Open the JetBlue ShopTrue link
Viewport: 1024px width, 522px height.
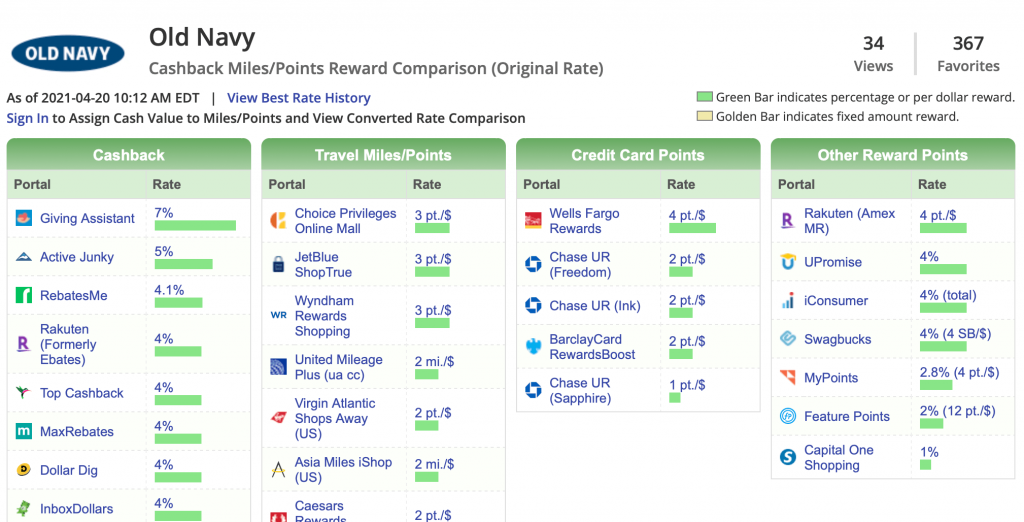click(323, 265)
